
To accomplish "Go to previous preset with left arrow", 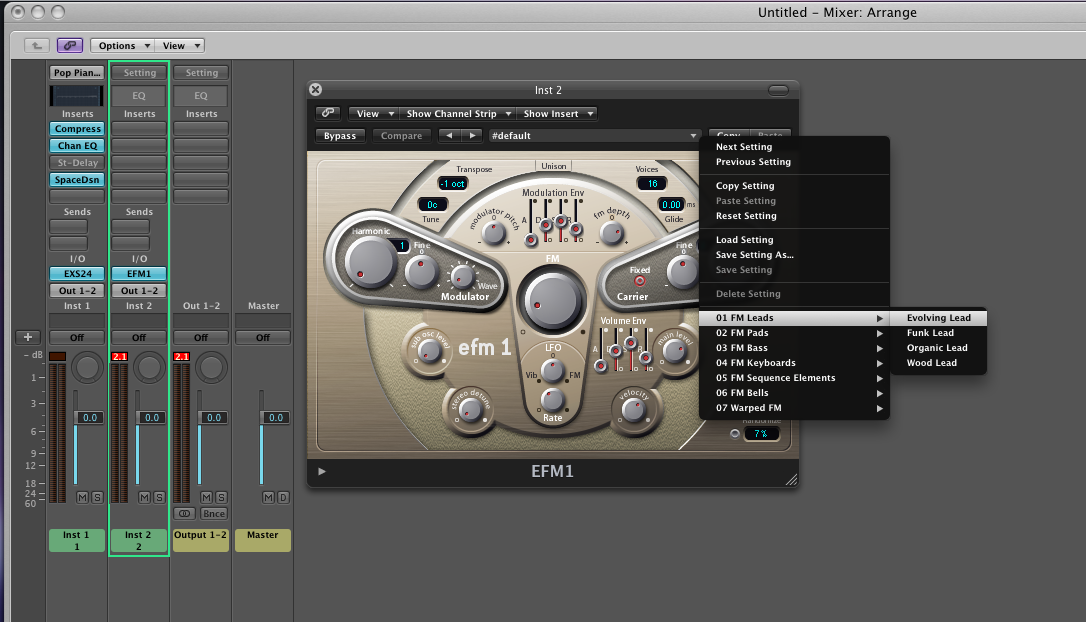I will 449,136.
